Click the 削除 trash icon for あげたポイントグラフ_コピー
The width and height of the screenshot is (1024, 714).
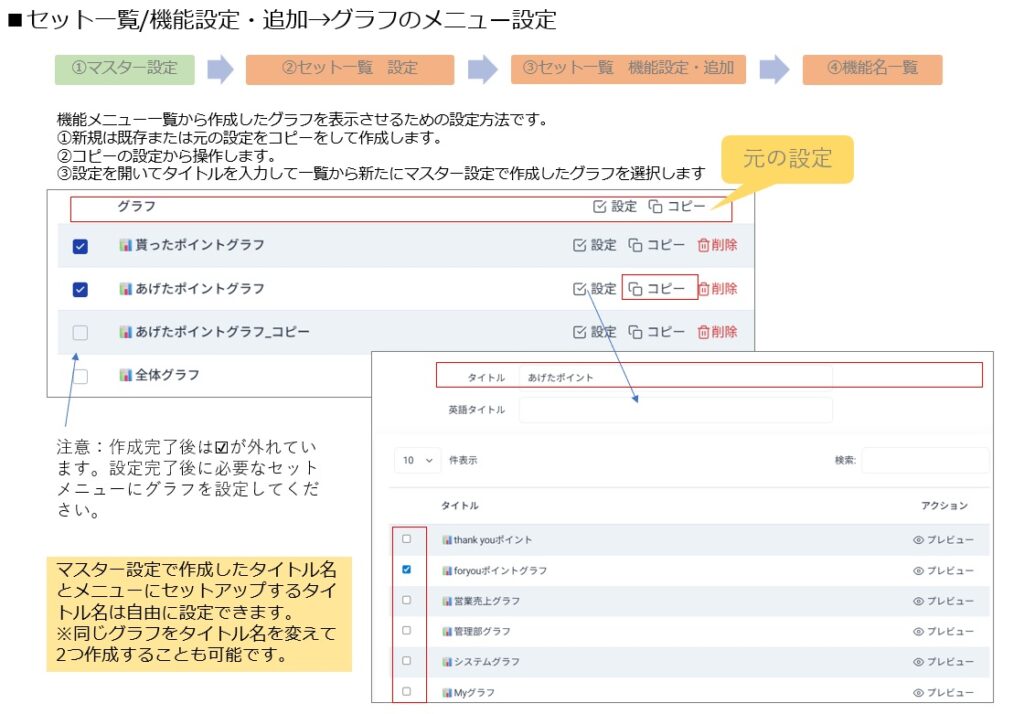point(703,332)
